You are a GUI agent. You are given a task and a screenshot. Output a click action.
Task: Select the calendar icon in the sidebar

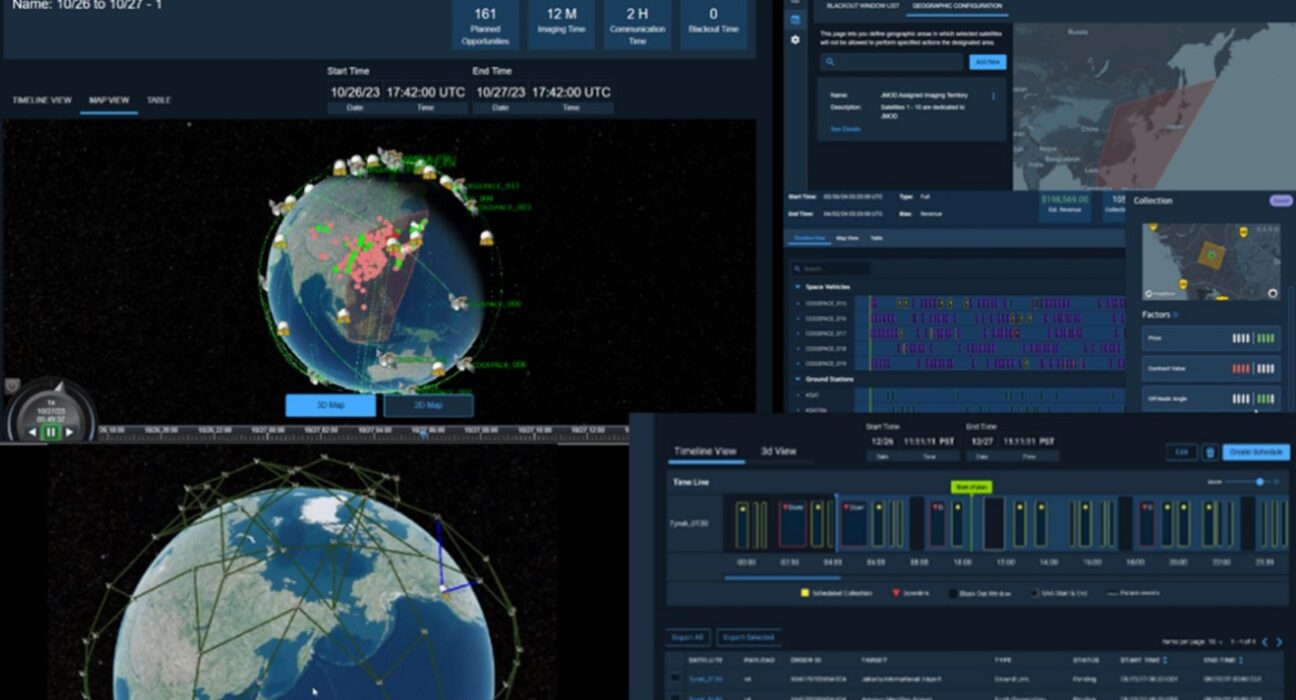[x=795, y=20]
